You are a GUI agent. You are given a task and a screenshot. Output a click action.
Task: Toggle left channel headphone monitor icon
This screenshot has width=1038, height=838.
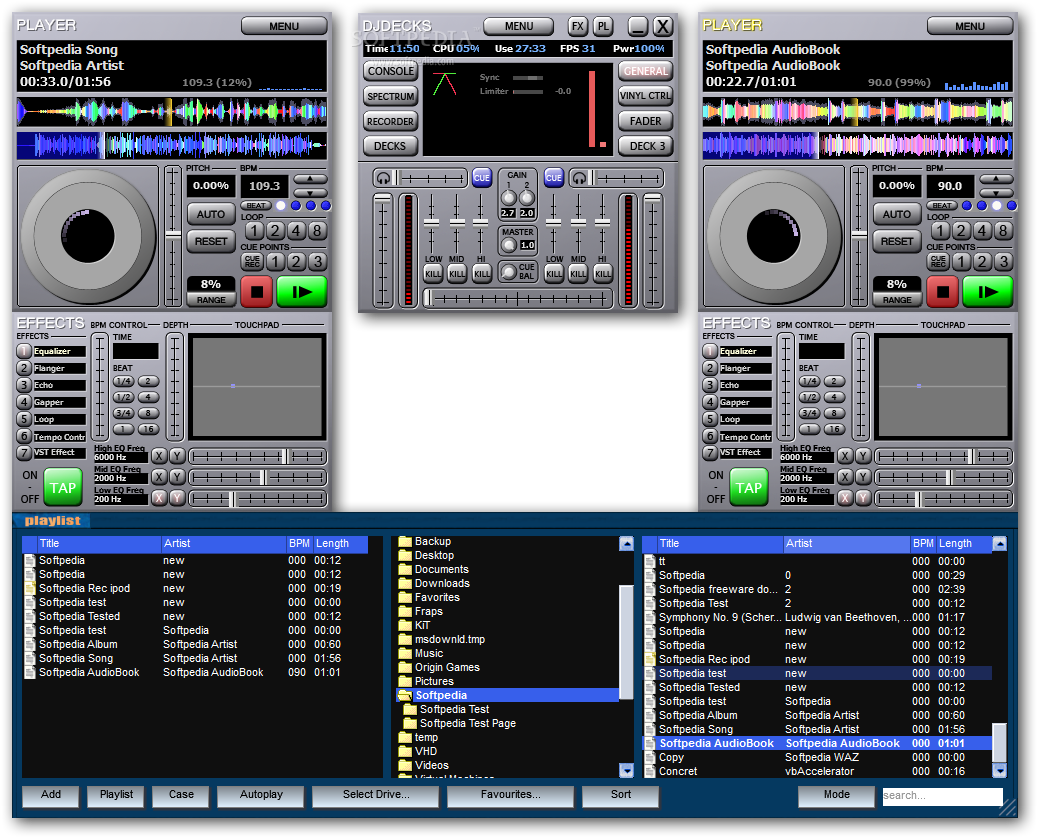383,178
